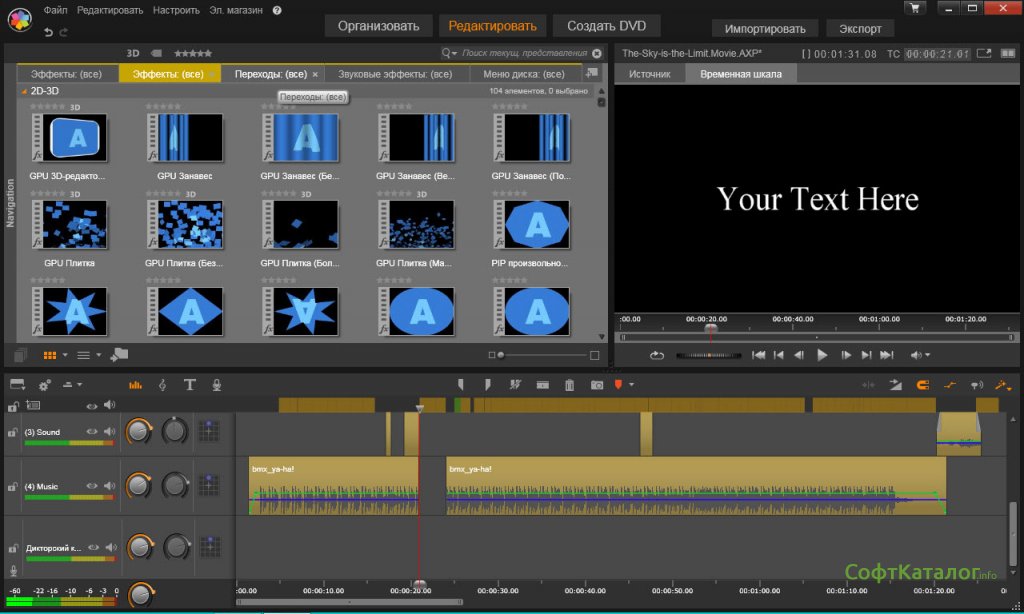This screenshot has height=614, width=1024.
Task: Open the Файл menu
Action: 56,9
